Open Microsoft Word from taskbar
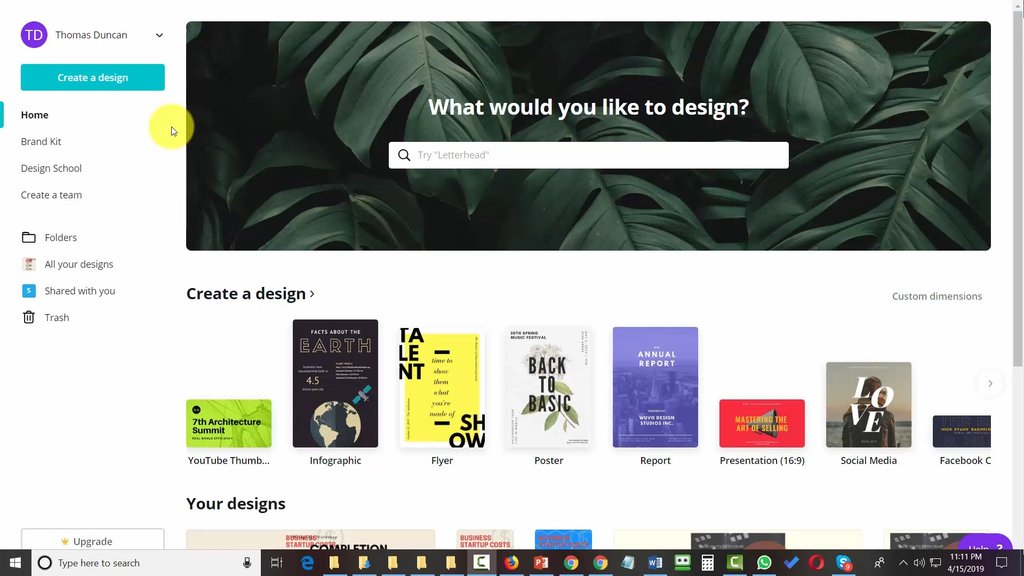Screen dimensions: 1024x576 [655, 562]
